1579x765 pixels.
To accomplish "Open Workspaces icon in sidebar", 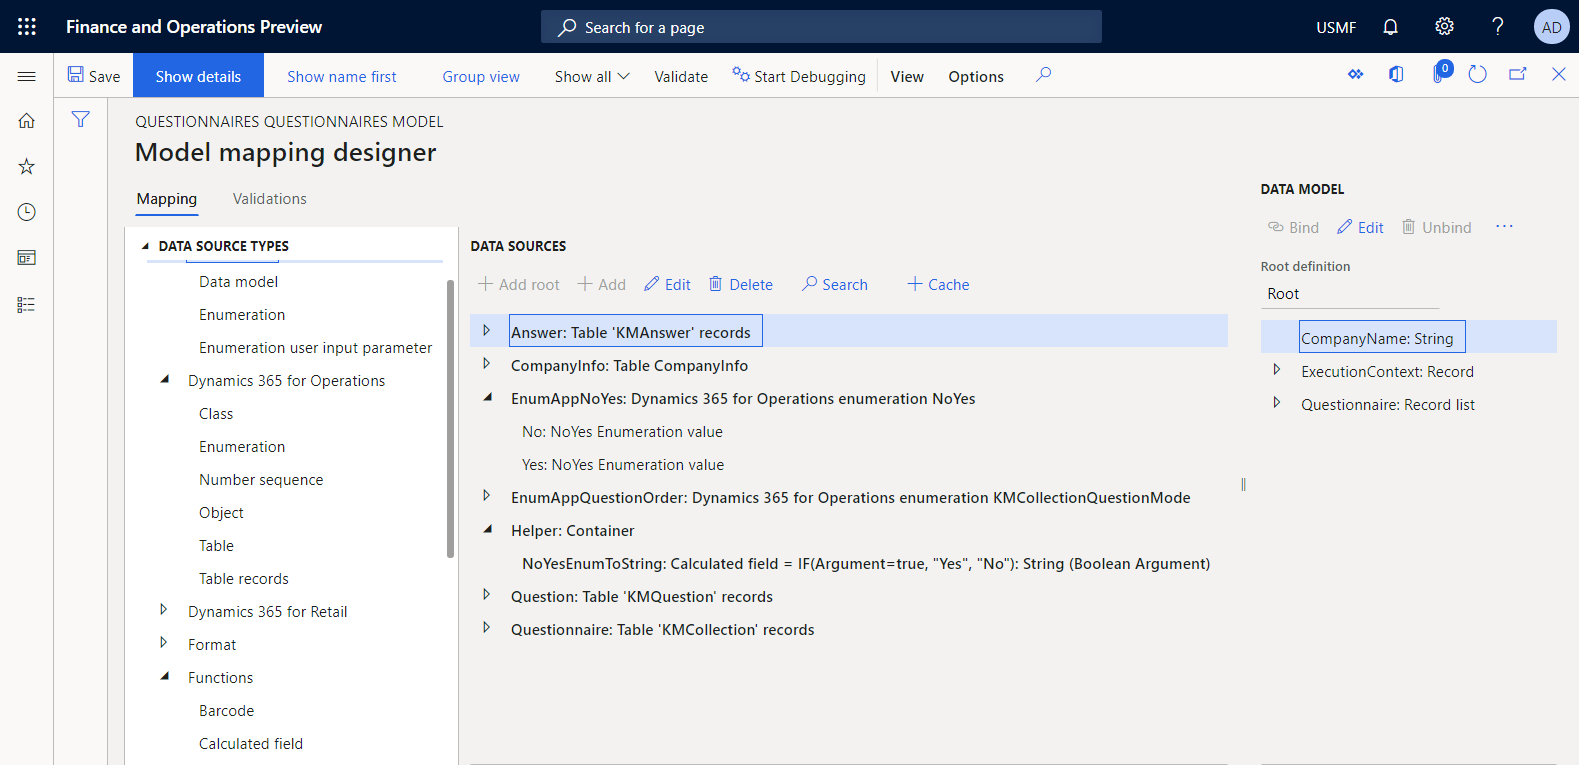I will (x=27, y=258).
